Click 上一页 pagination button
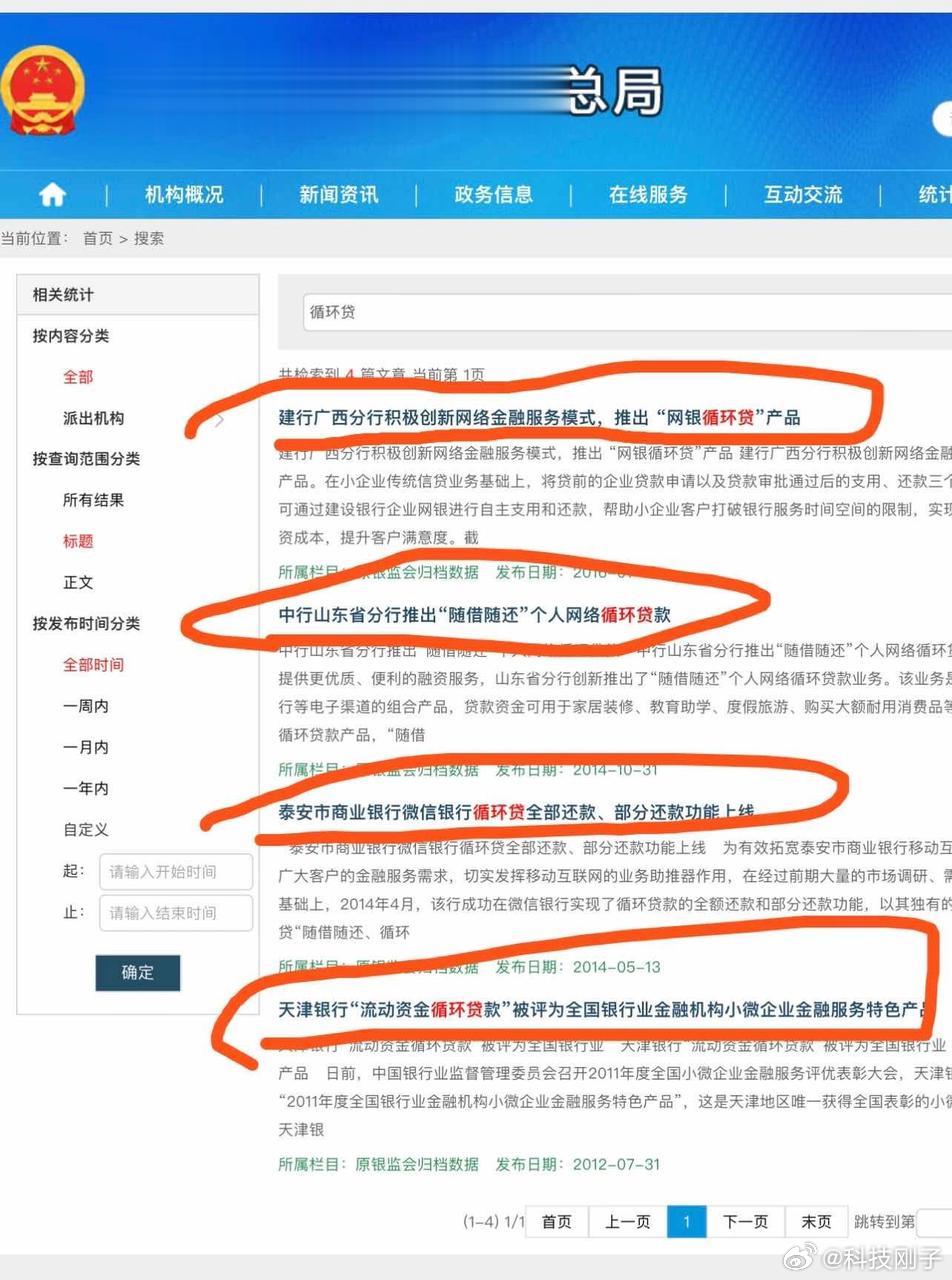Viewport: 952px width, 1280px height. click(x=628, y=1222)
